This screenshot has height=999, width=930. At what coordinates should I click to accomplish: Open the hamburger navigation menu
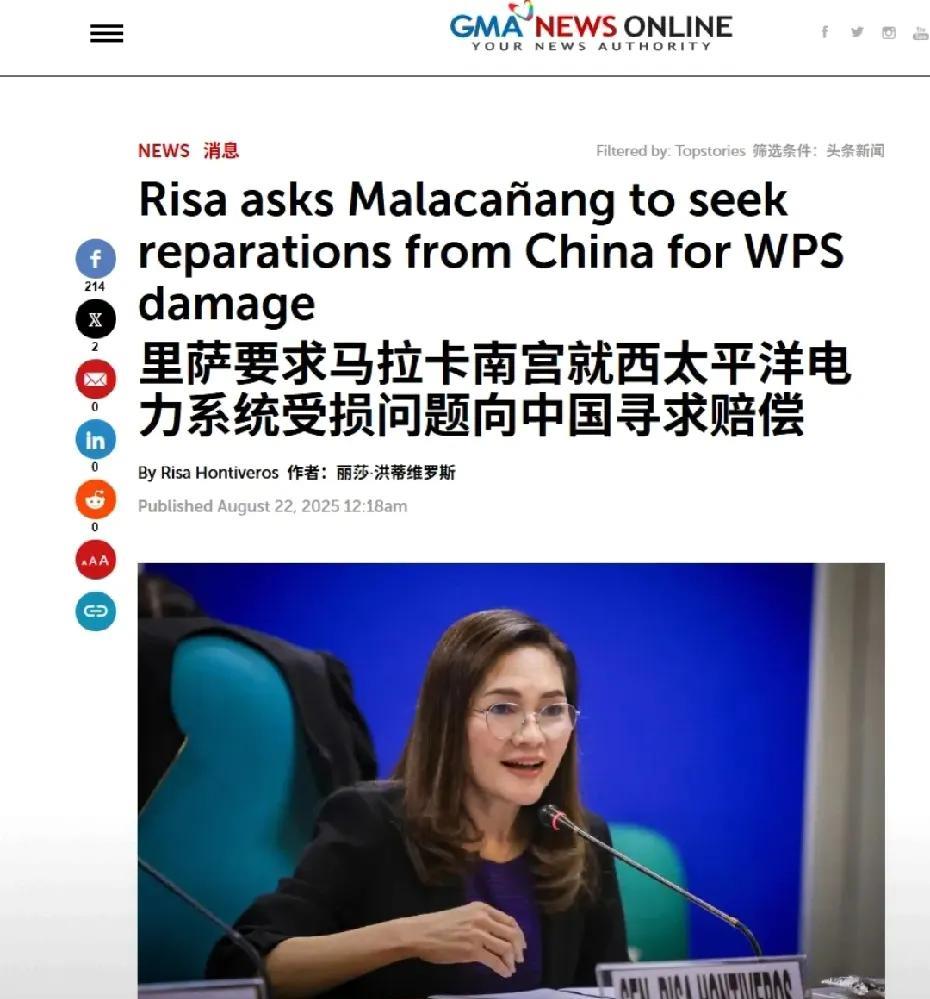click(x=106, y=33)
